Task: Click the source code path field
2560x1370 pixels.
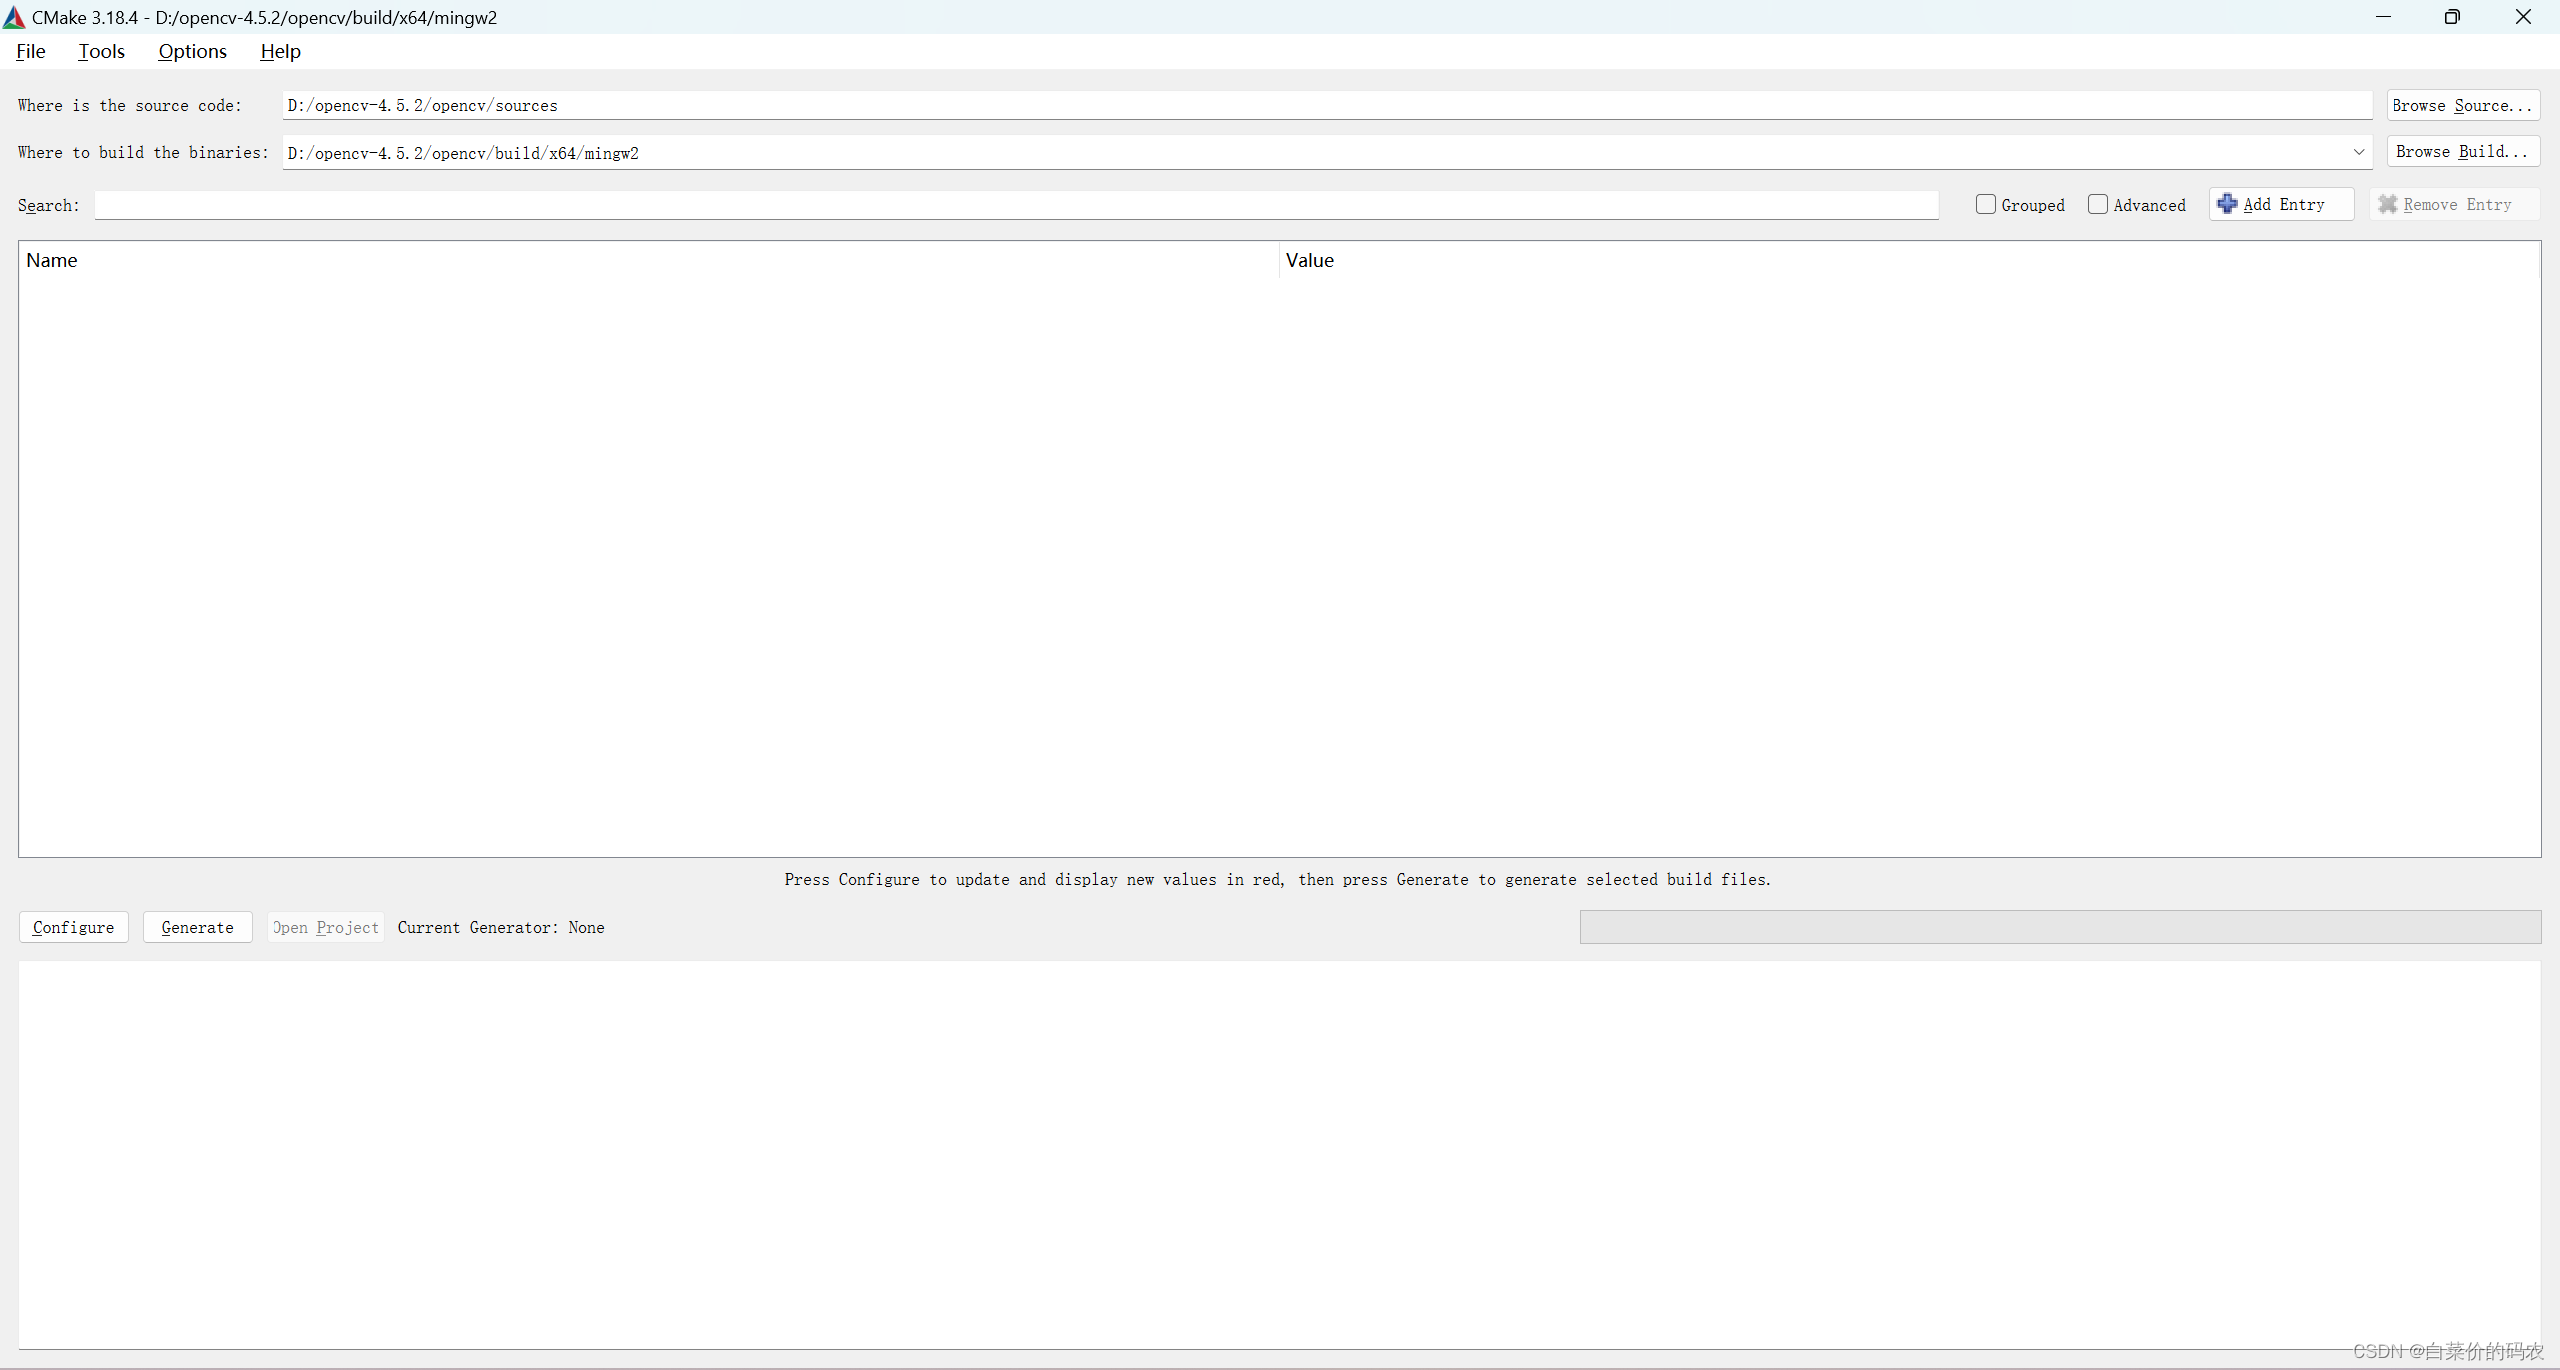Action: point(1326,105)
